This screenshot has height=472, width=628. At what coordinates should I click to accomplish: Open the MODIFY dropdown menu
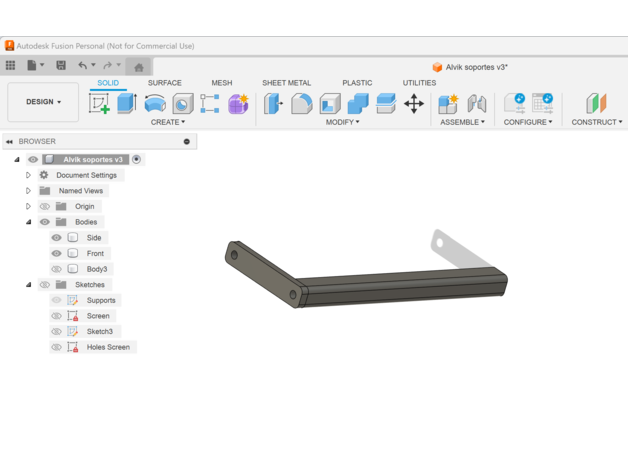(342, 122)
